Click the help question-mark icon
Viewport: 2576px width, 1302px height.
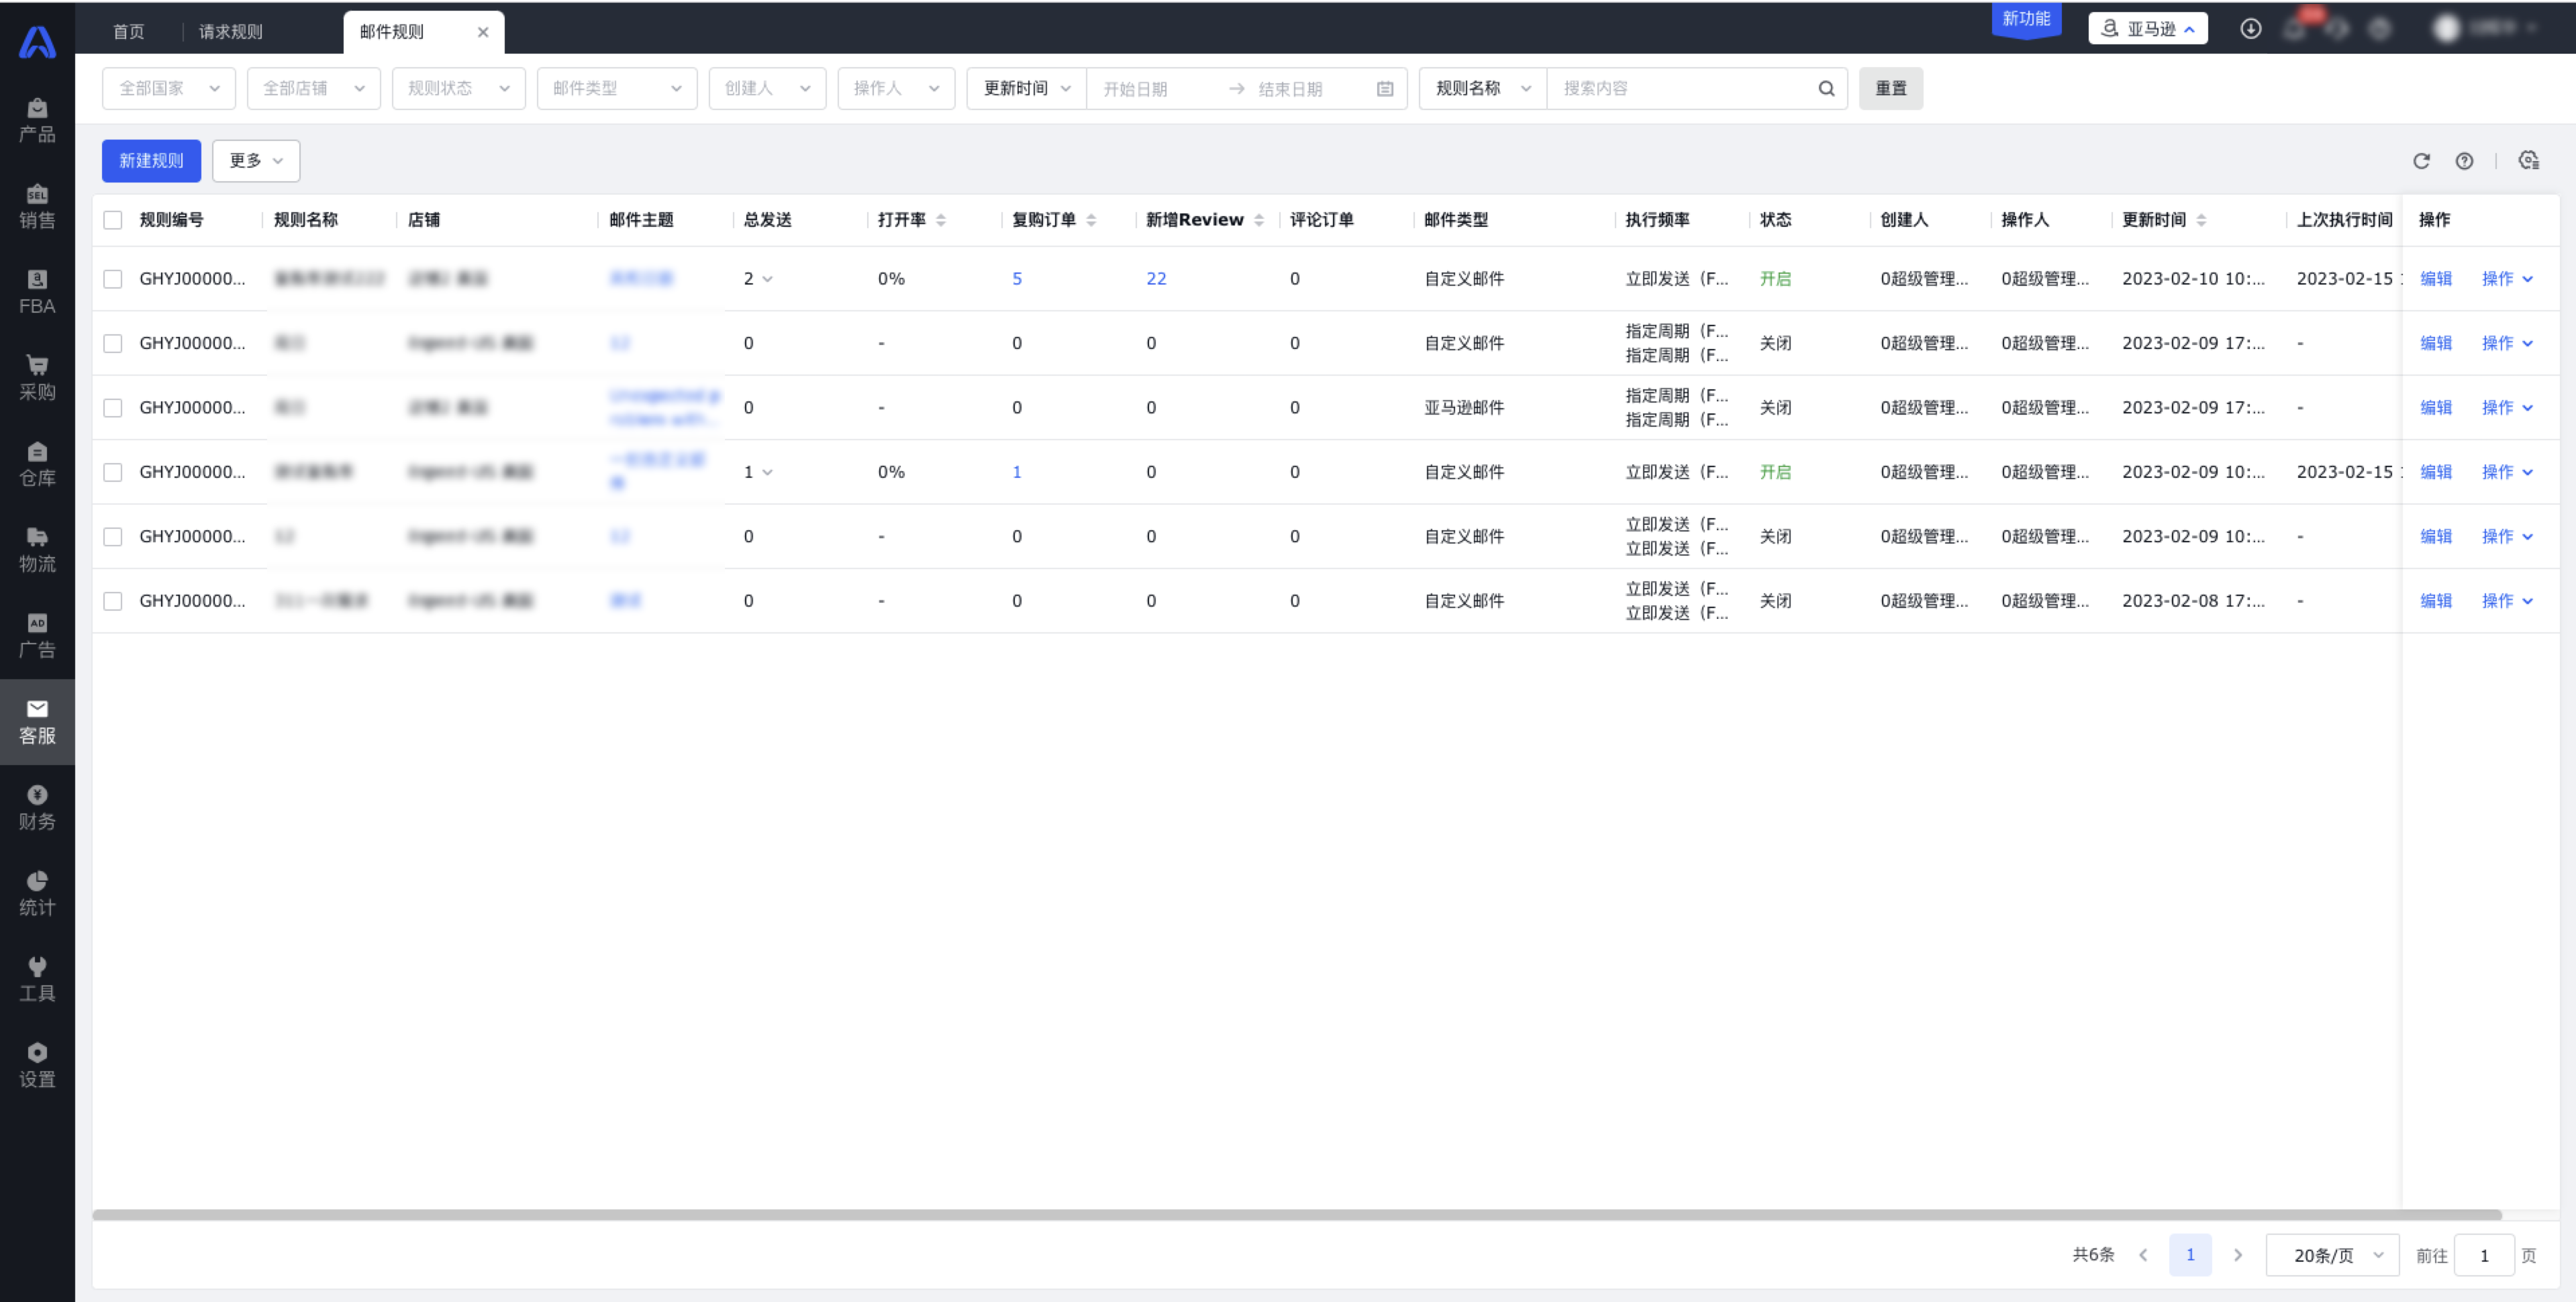pos(2464,161)
